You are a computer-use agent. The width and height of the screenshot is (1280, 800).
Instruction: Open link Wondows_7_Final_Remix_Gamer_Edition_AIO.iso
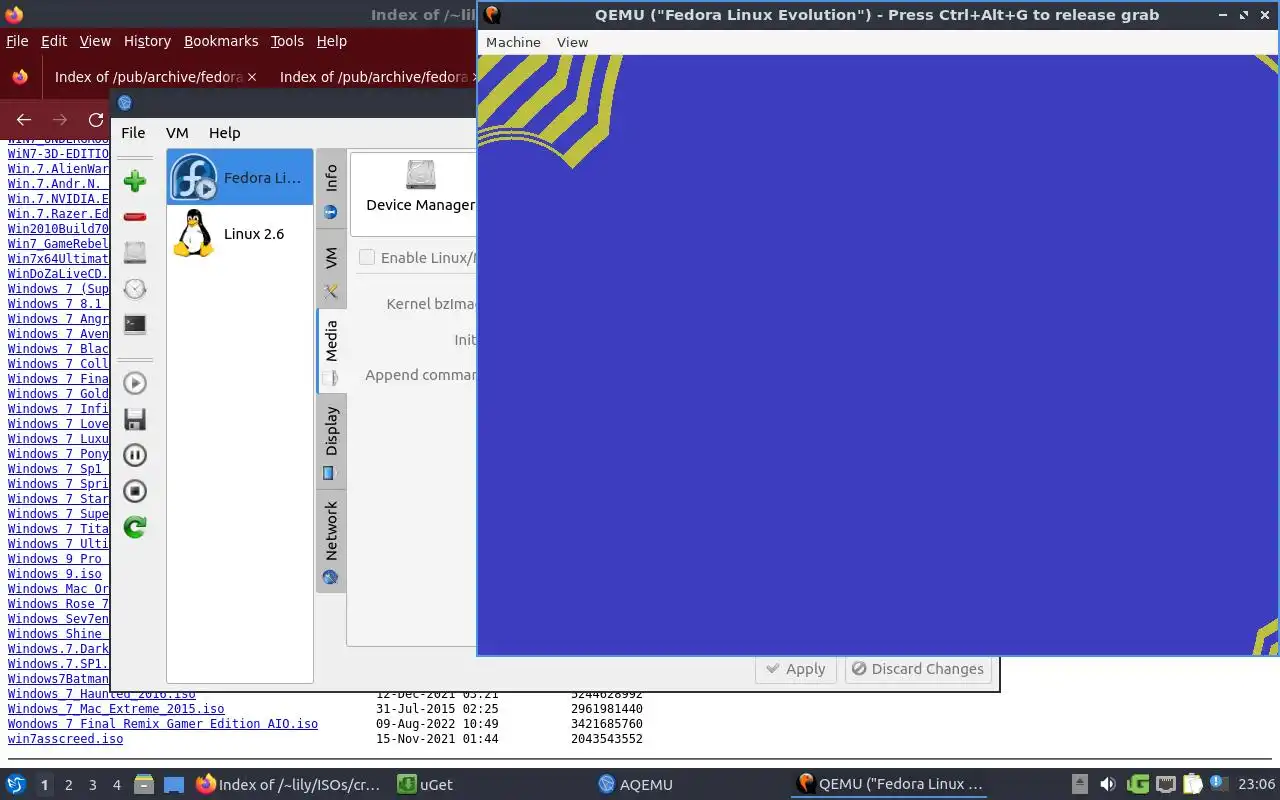[163, 723]
